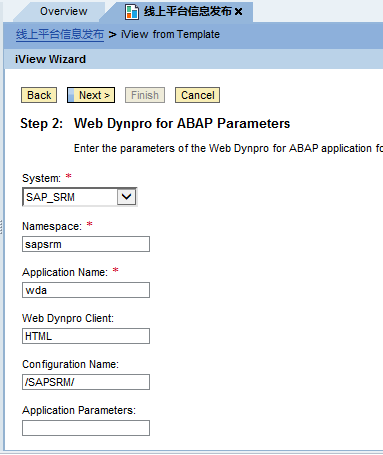The height and width of the screenshot is (455, 383).
Task: Click the Configuration Name /SAPSRM/ field
Action: [x=86, y=382]
